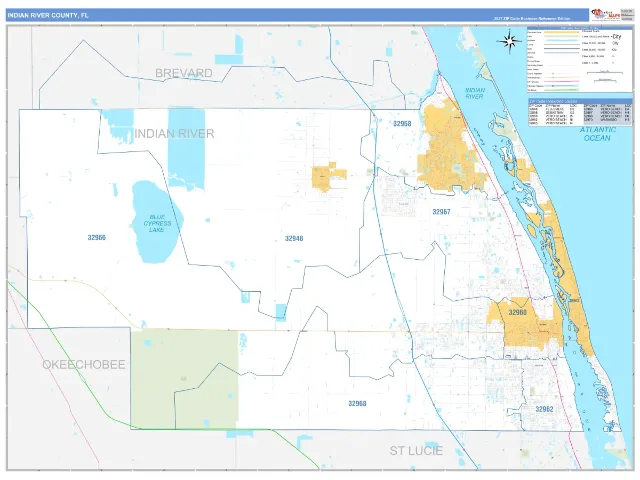The height and width of the screenshot is (480, 640).
Task: Click the gray 'BREVARD' county label
Action: click(x=184, y=73)
